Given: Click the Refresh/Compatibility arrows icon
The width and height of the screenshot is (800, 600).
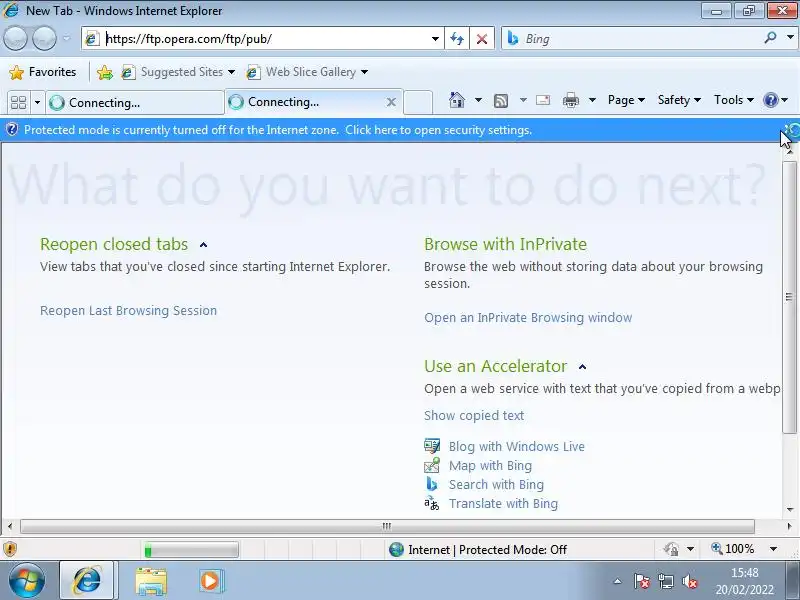Looking at the screenshot, I should [457, 39].
